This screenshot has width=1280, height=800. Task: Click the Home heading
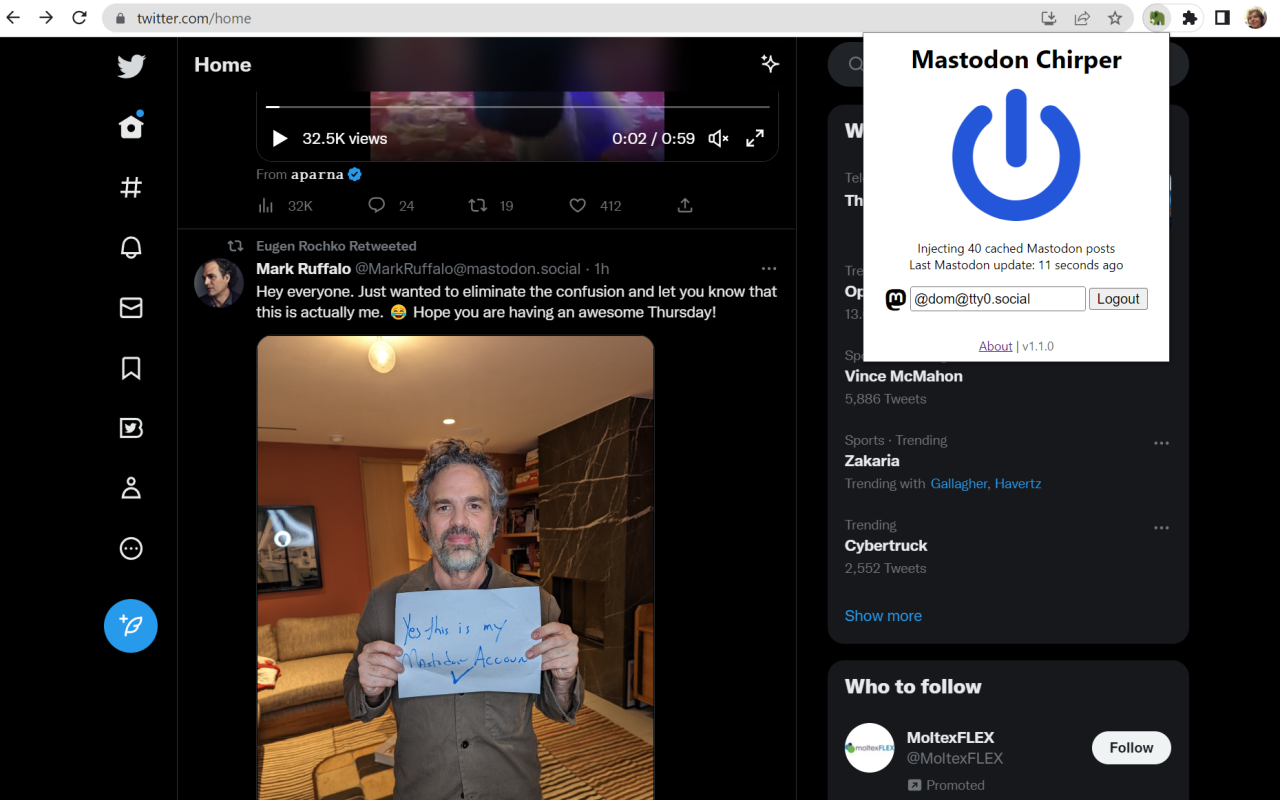click(222, 65)
